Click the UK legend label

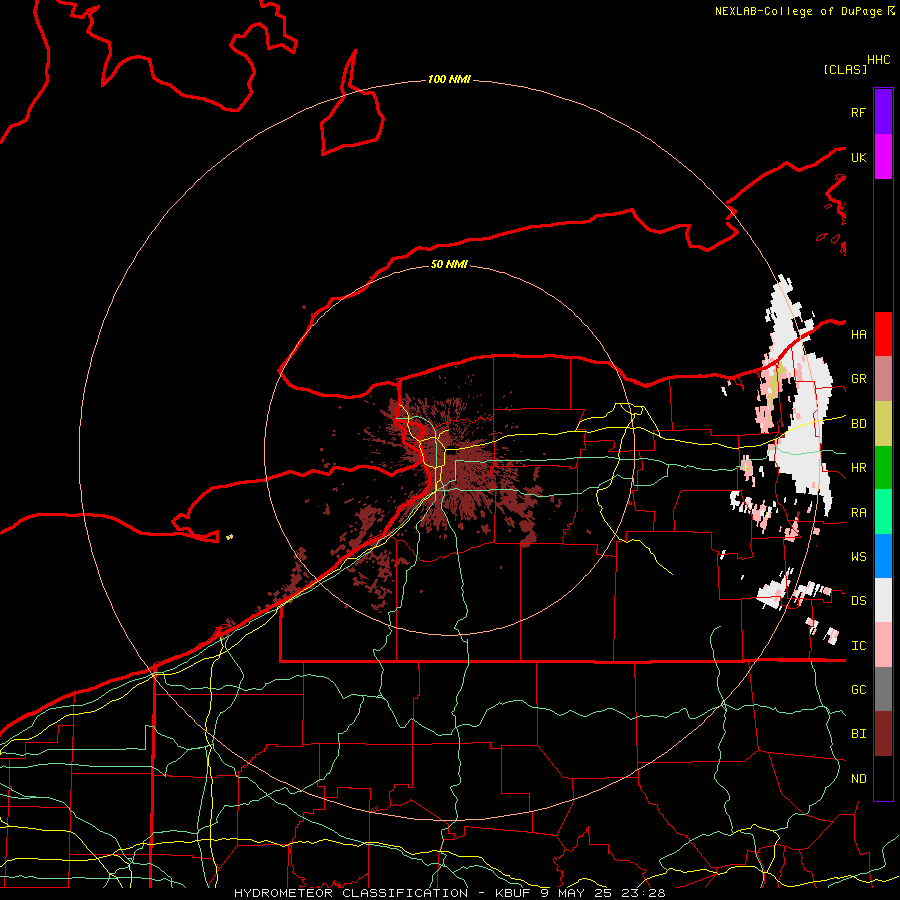coord(858,157)
